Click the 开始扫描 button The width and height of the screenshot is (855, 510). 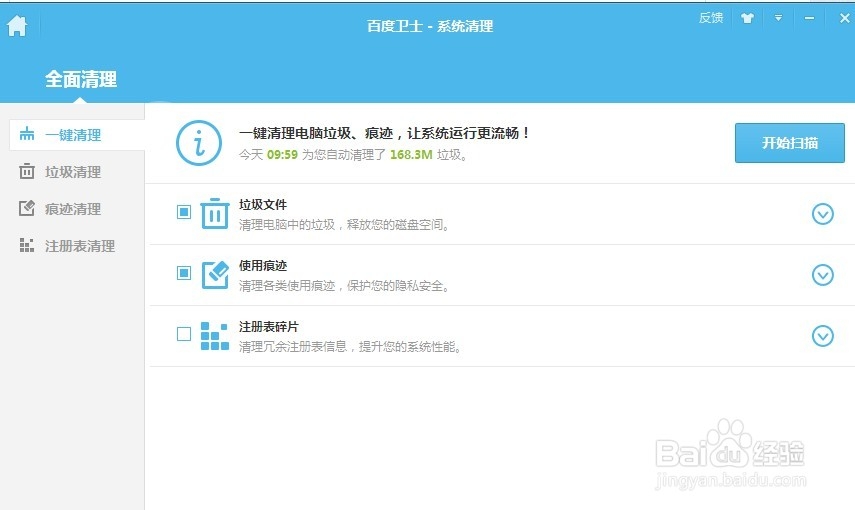[x=790, y=143]
